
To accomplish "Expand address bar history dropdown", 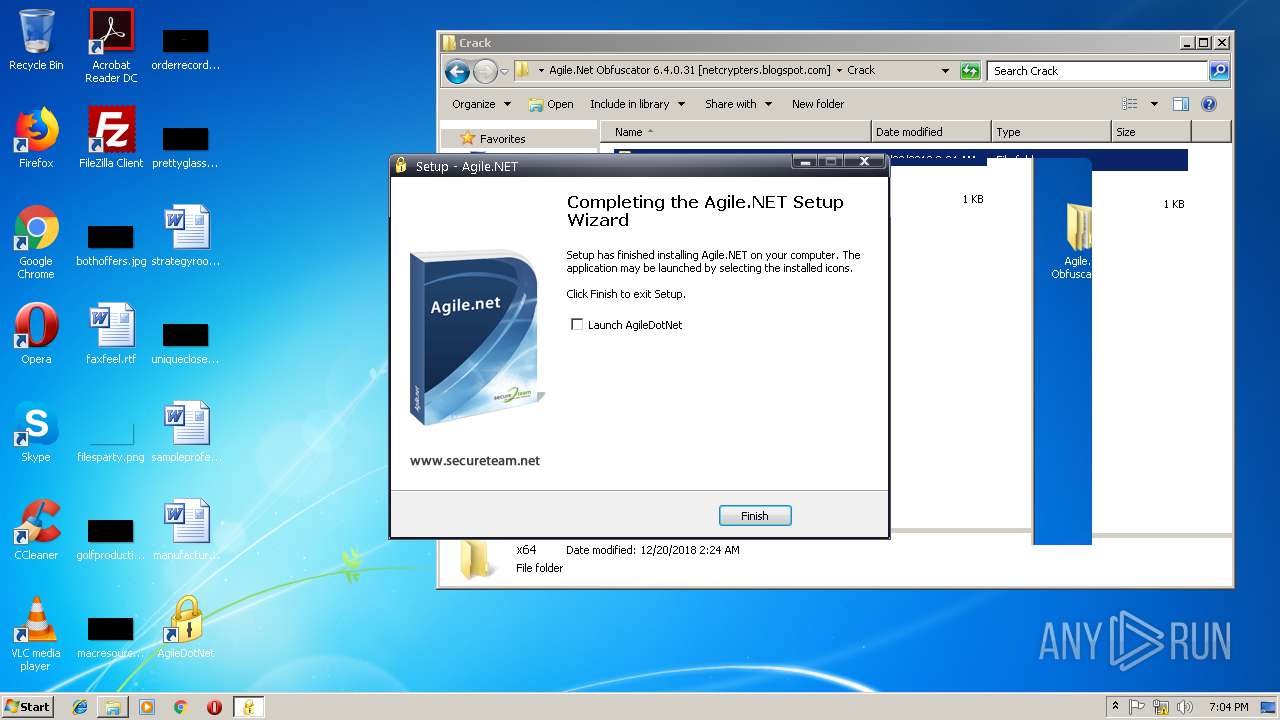I will click(945, 71).
